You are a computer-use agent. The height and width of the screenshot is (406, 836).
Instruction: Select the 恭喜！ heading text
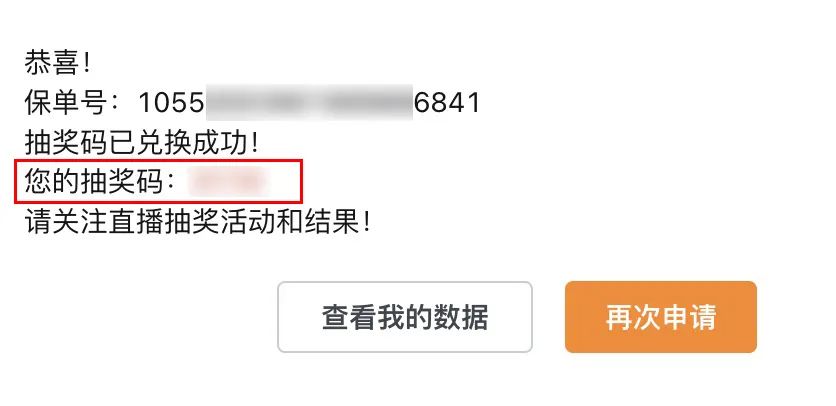pos(59,63)
